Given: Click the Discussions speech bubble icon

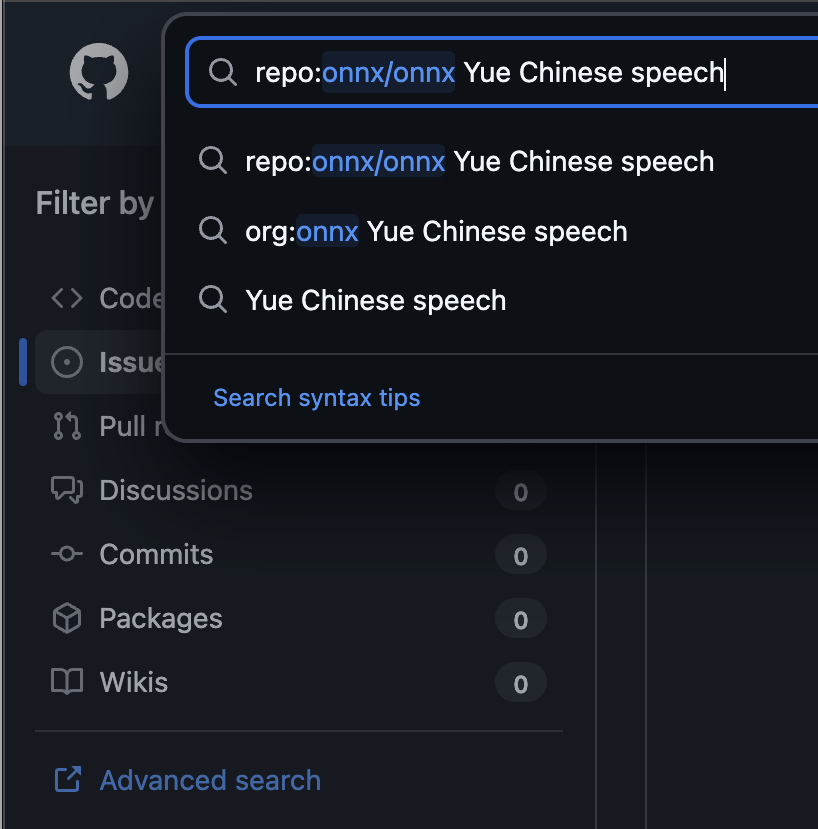Looking at the screenshot, I should click(x=67, y=490).
